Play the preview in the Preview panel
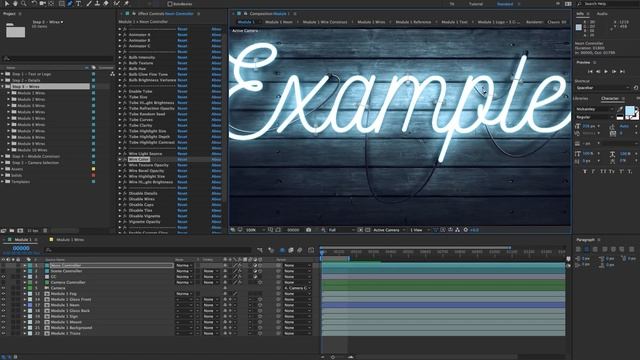 click(606, 71)
